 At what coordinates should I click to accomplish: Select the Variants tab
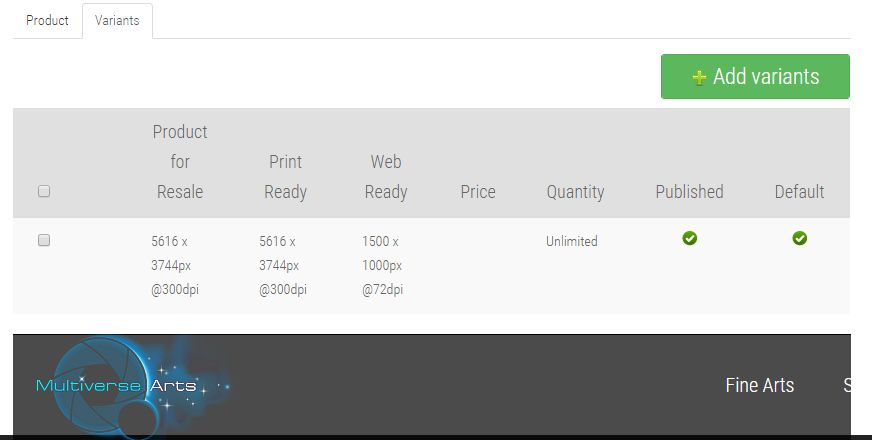117,20
